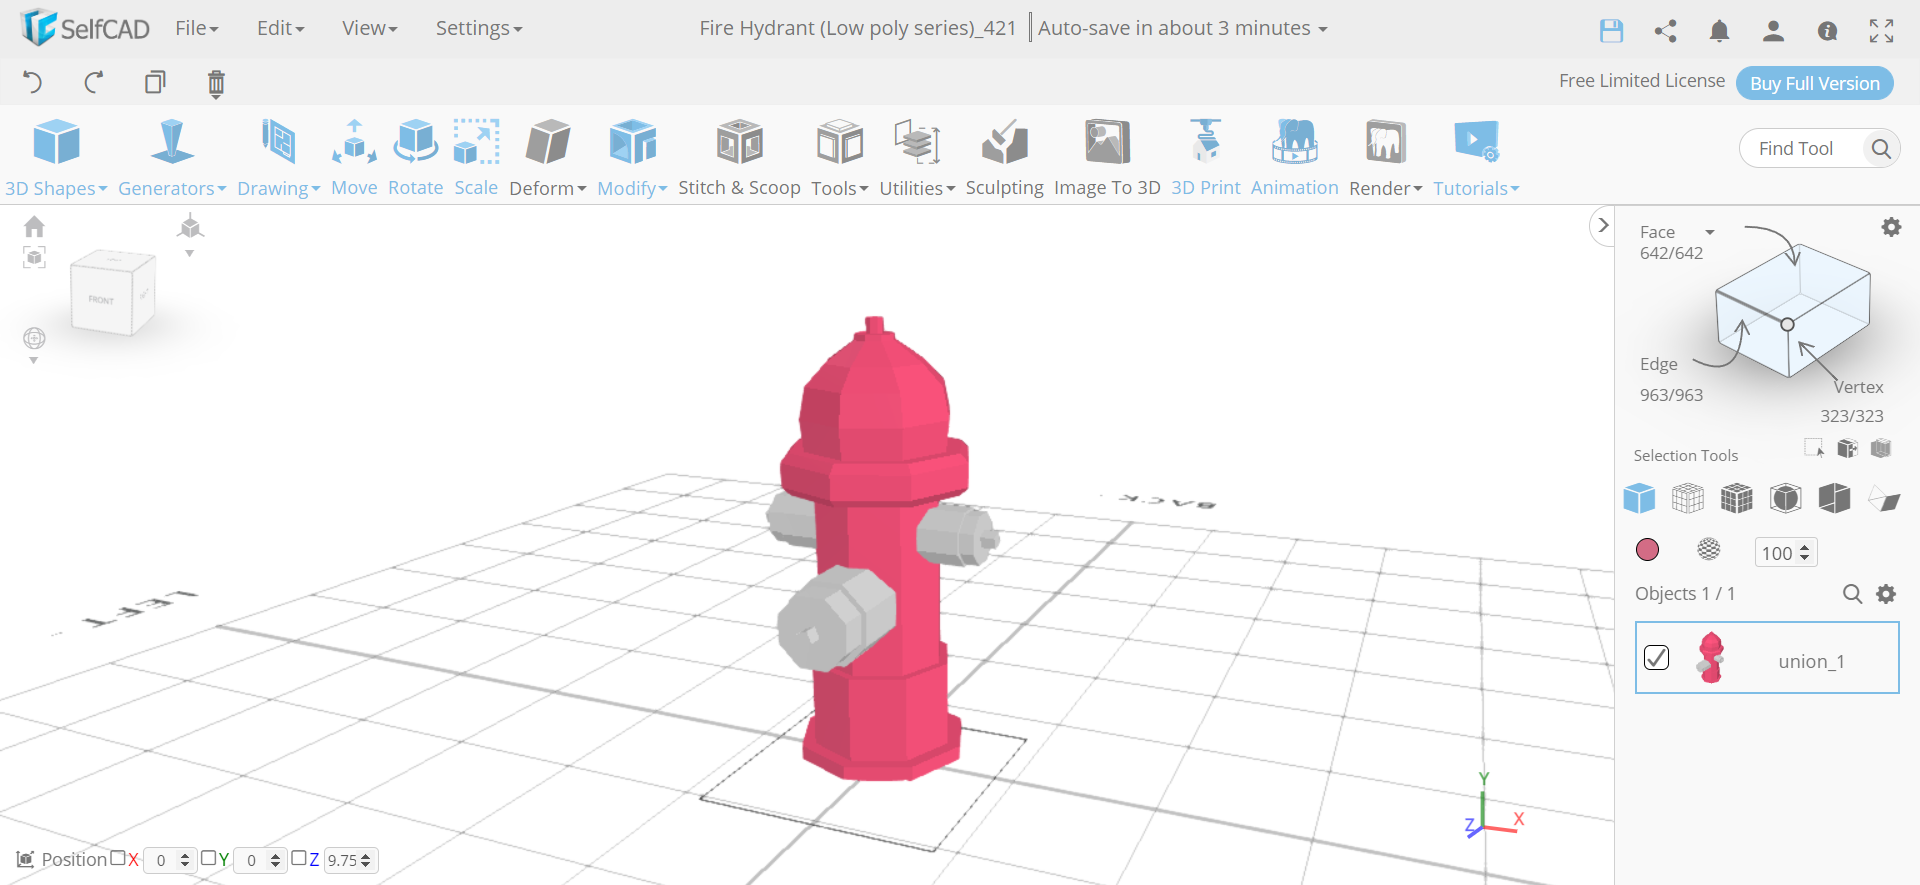Click the Share icon
This screenshot has width=1920, height=885.
coord(1665,31)
